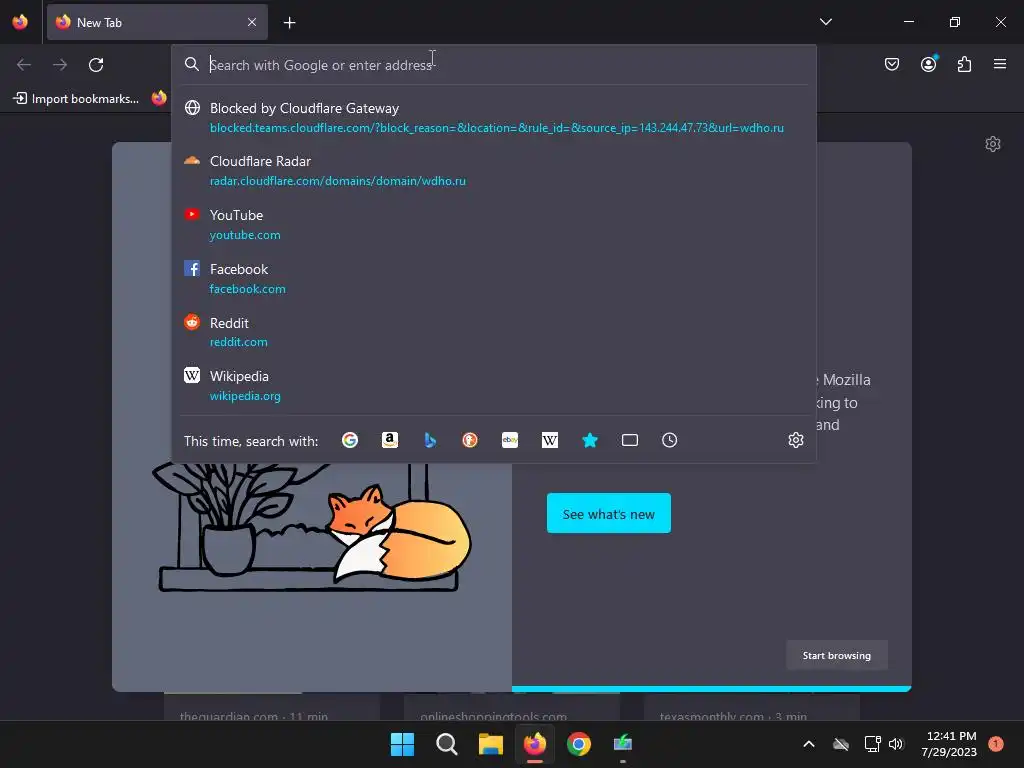This screenshot has height=768, width=1024.
Task: Click Start browsing button
Action: tap(837, 655)
